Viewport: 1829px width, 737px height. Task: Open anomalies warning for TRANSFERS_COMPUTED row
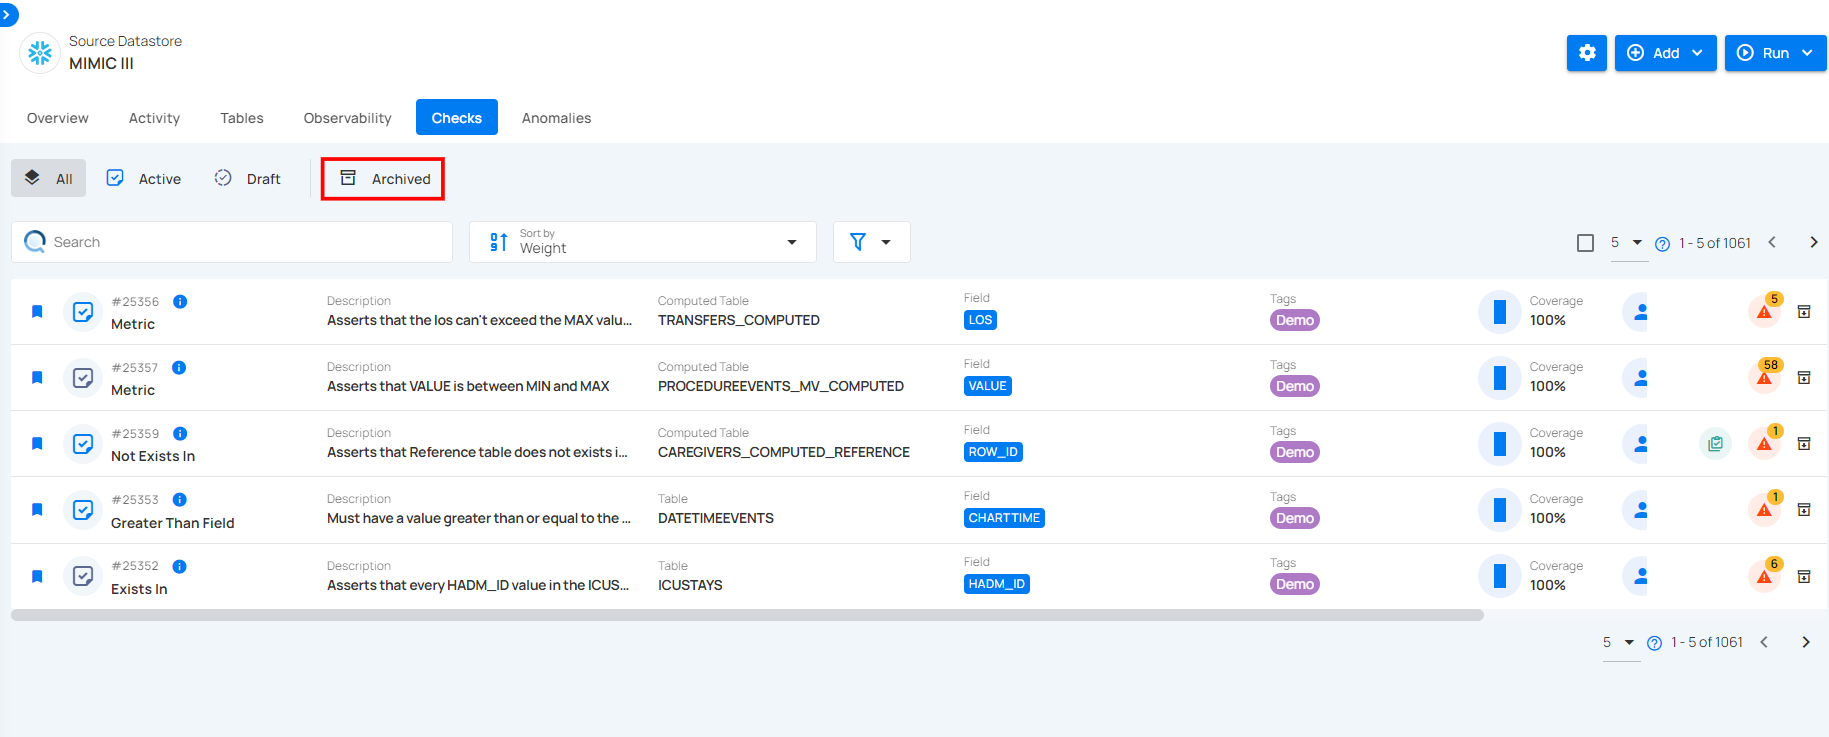coord(1765,311)
